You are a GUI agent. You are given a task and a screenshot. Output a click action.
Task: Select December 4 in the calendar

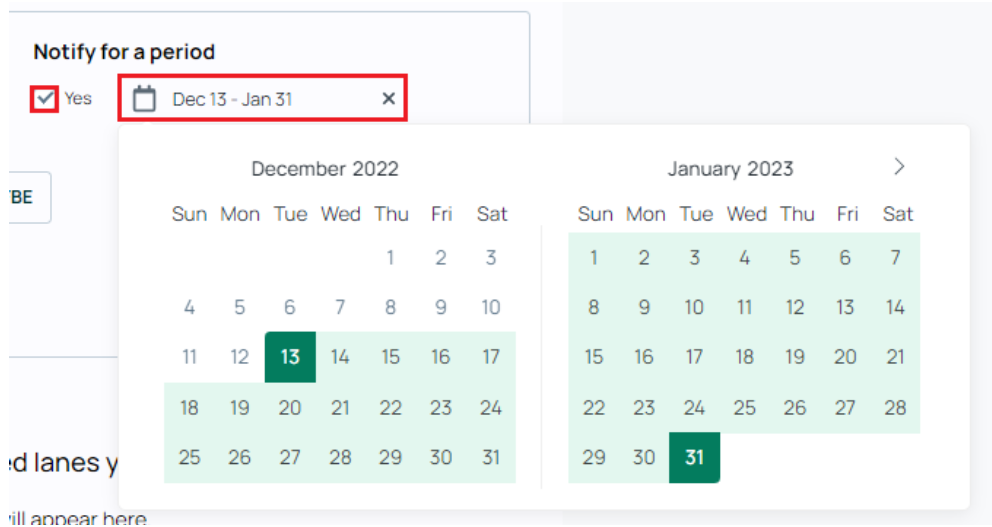point(189,307)
